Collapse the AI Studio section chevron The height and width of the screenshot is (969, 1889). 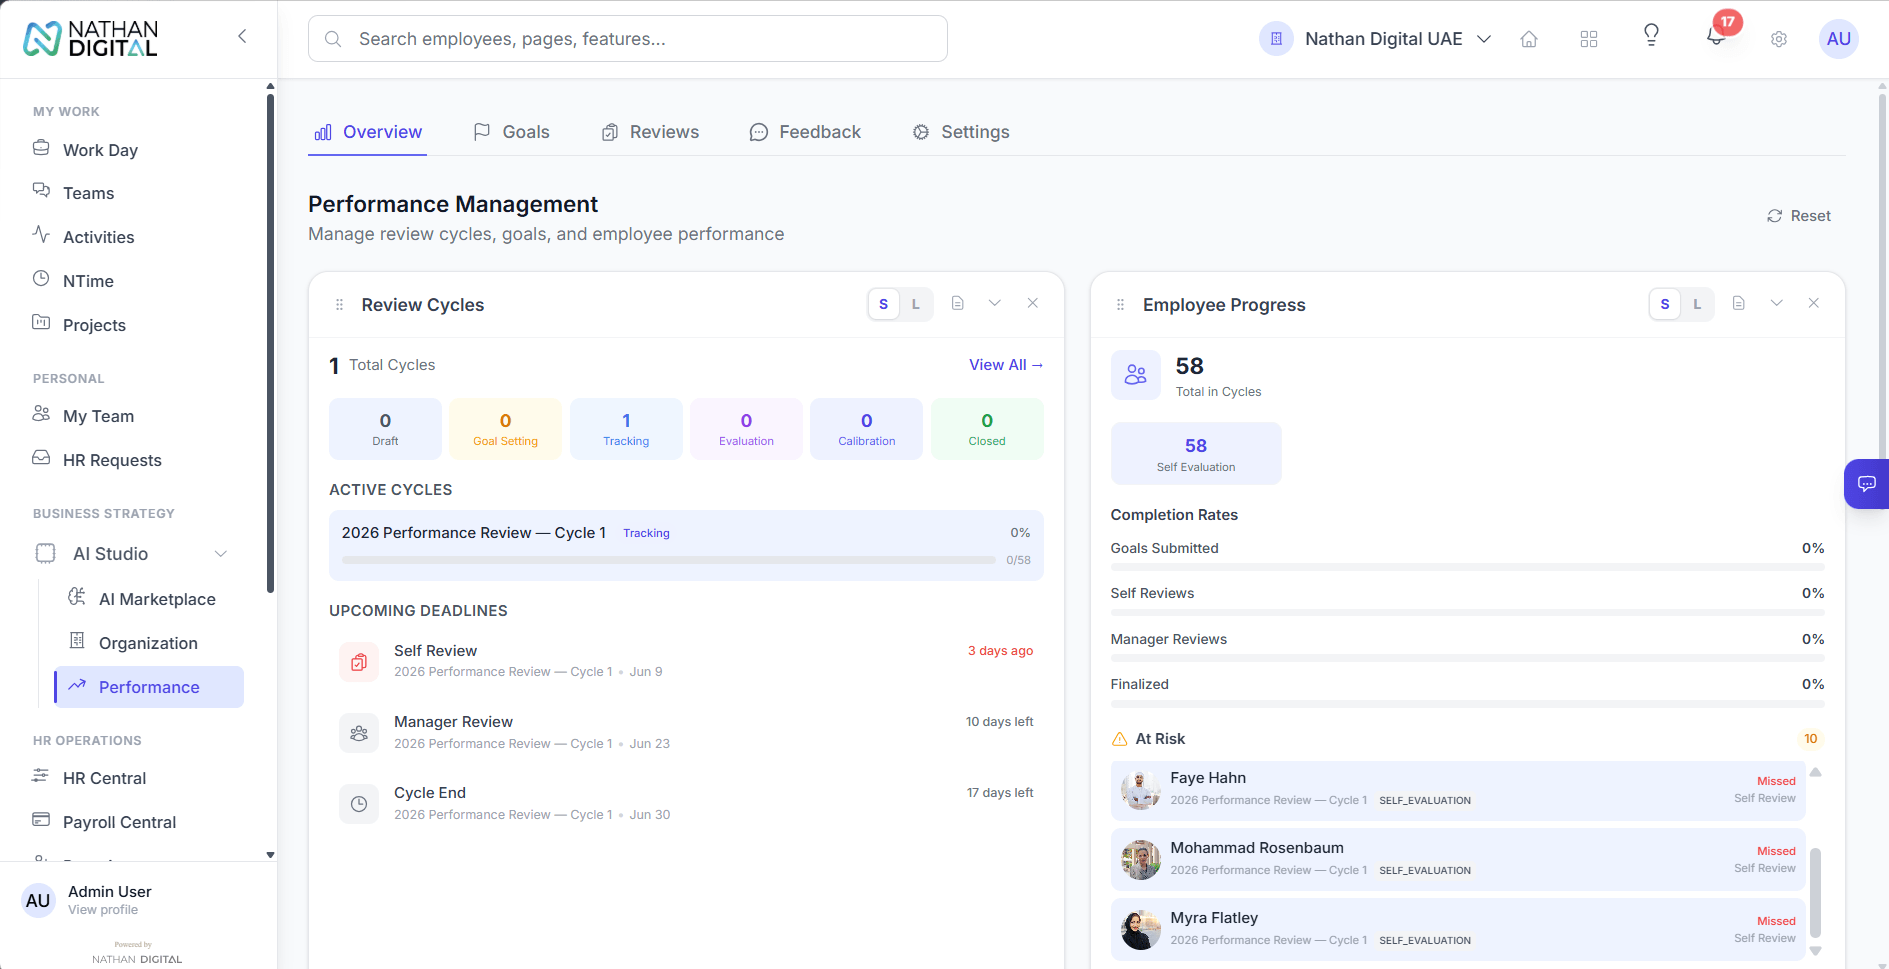coord(221,554)
